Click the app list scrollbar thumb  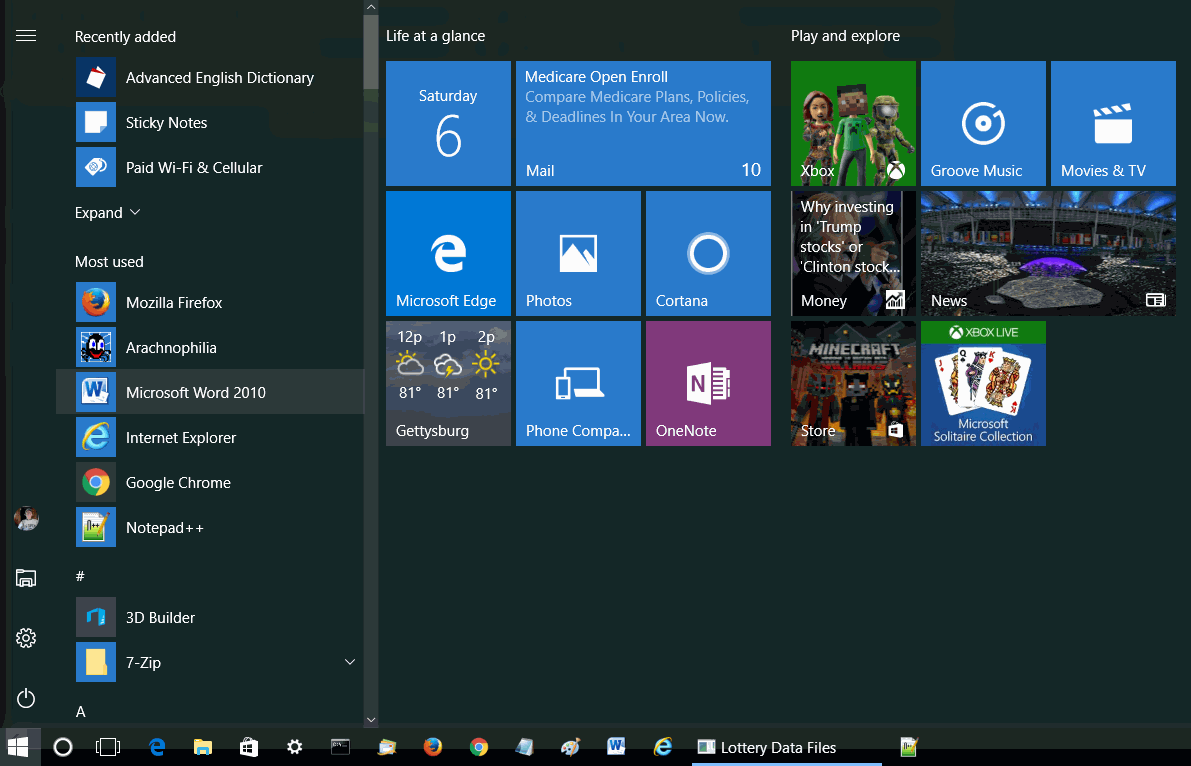click(x=371, y=51)
